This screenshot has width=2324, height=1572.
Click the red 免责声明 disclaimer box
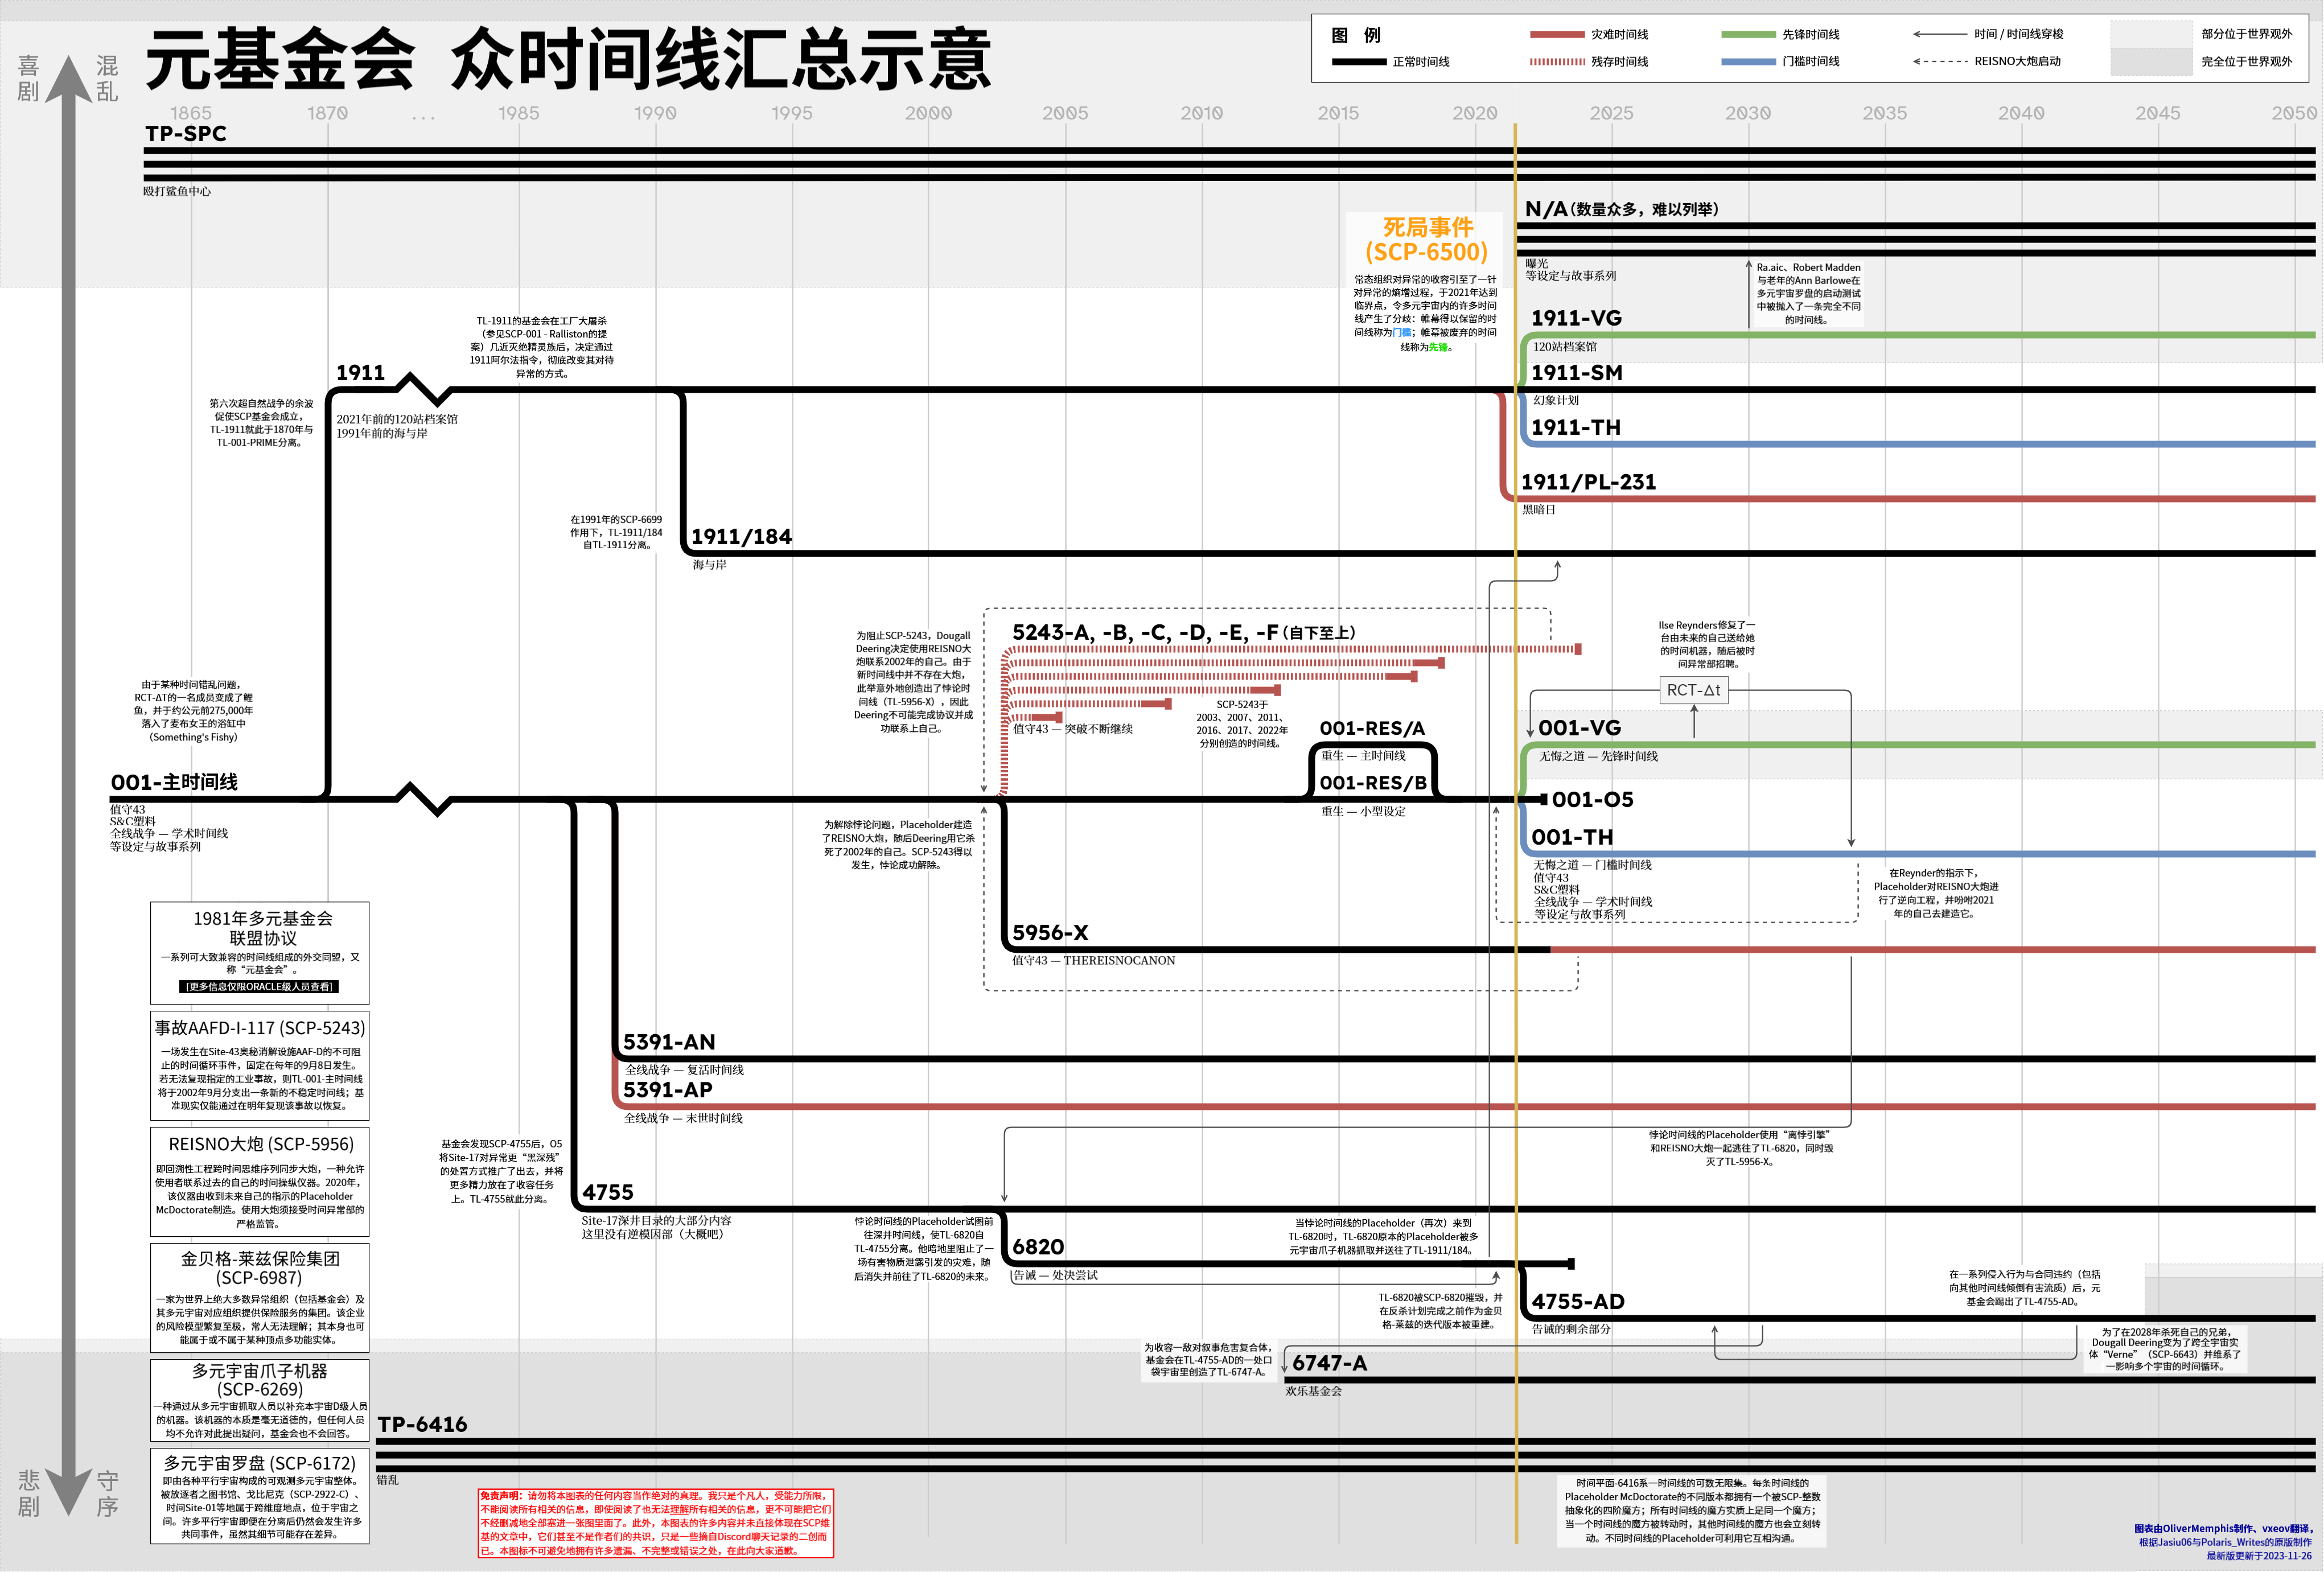click(x=655, y=1523)
